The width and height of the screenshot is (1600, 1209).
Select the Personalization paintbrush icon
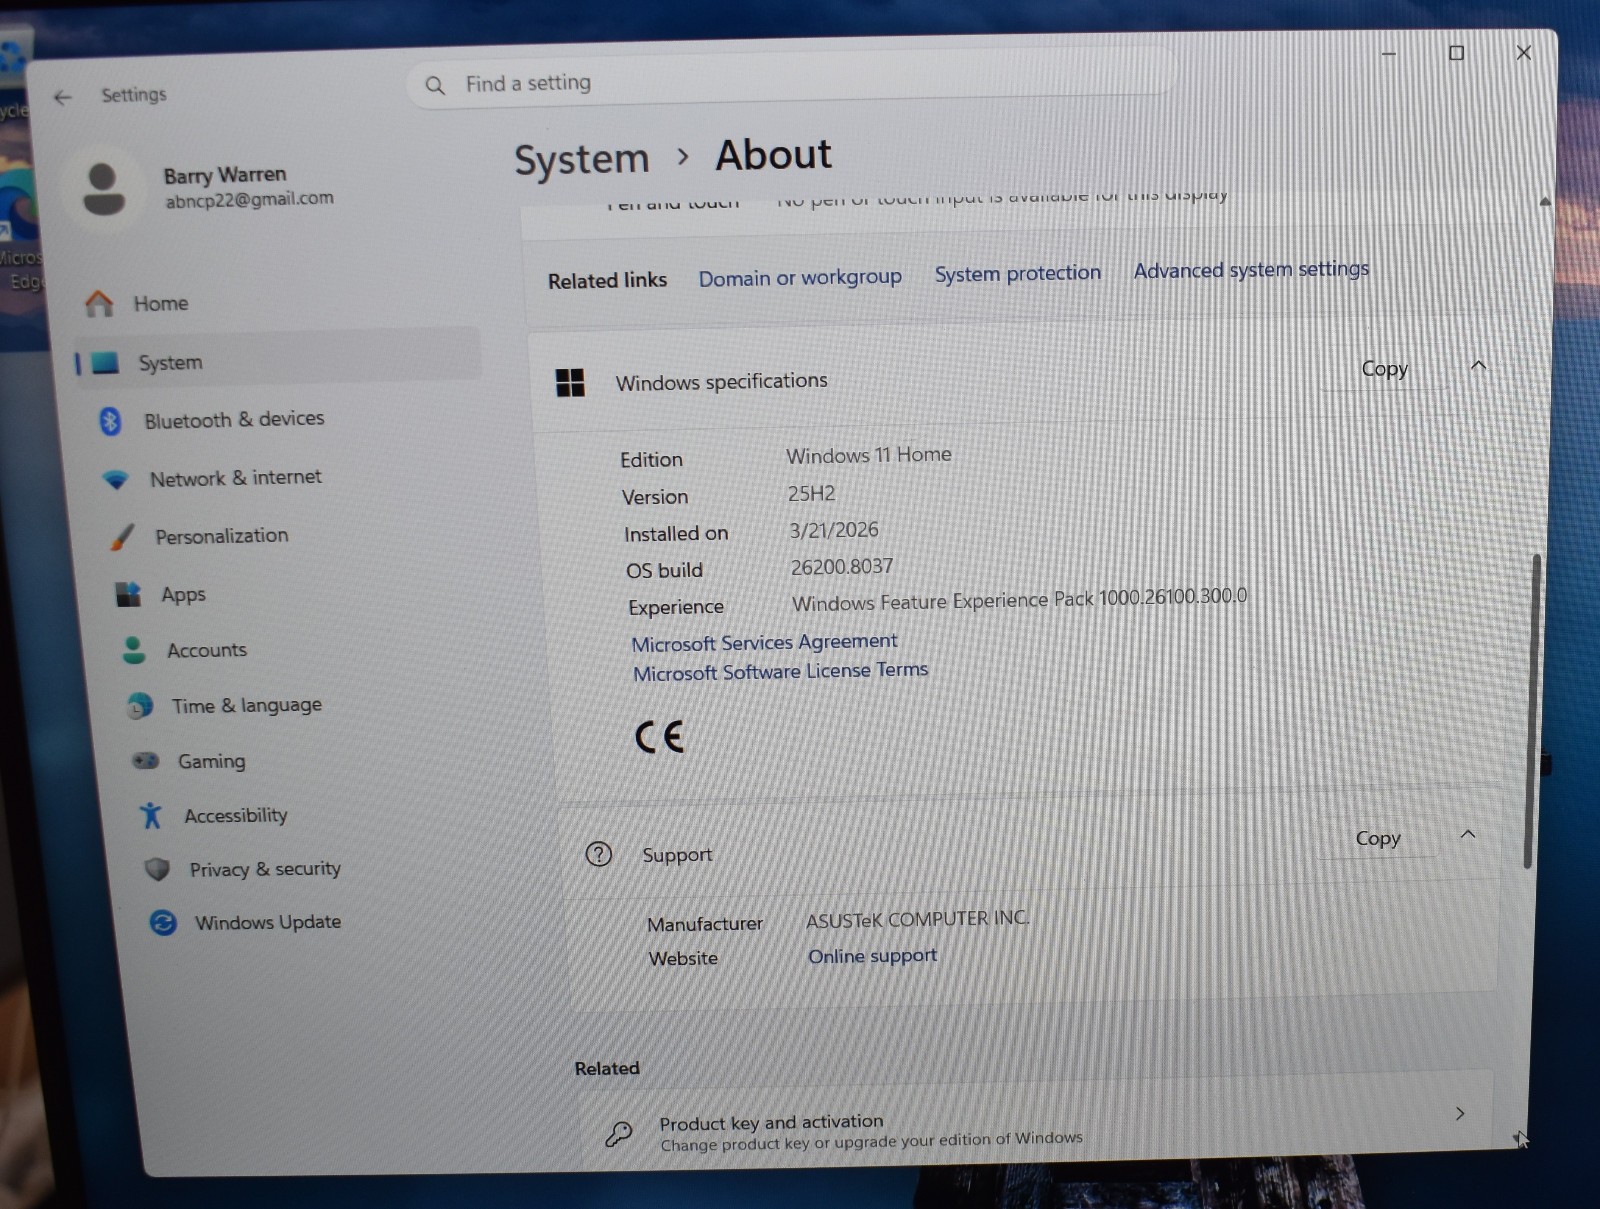pos(122,537)
